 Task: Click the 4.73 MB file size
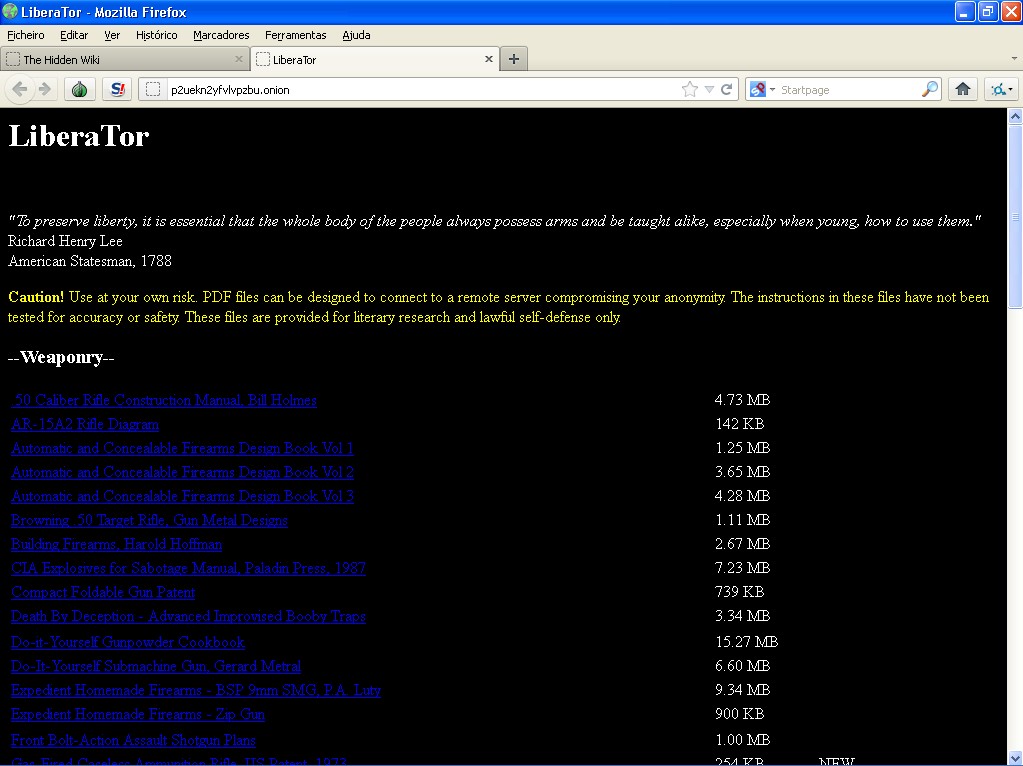tap(742, 400)
